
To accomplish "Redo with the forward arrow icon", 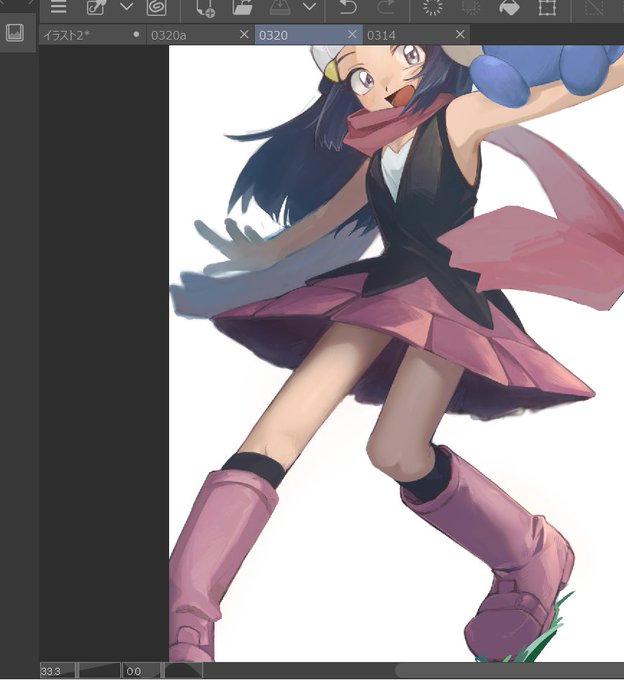I will point(386,7).
